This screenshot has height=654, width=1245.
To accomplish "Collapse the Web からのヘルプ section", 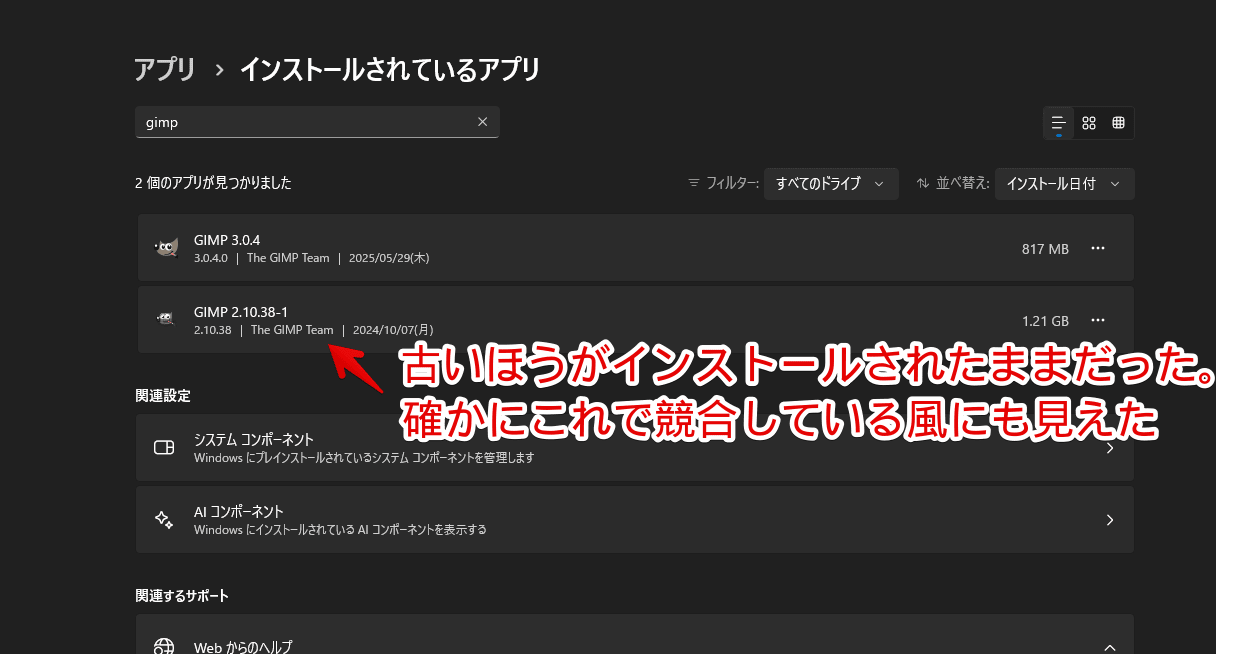I will (x=1110, y=647).
